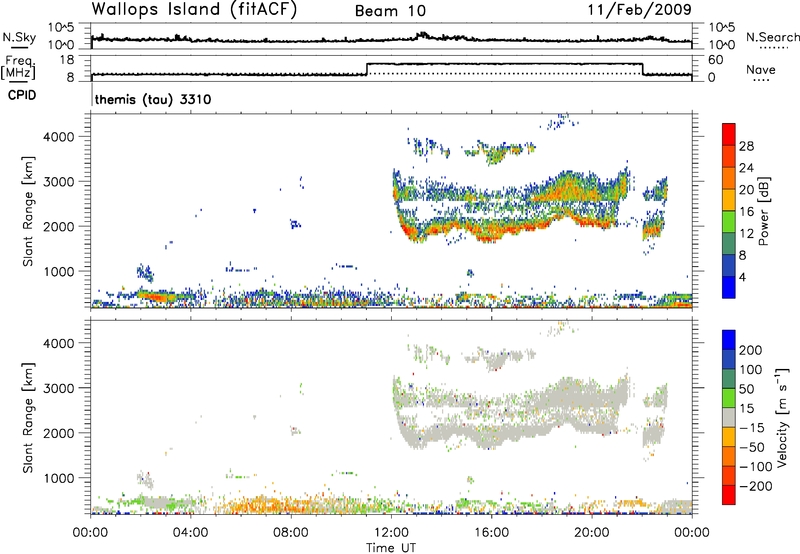Click the 'Time UT' axis label
The image size is (800, 554).
tap(391, 548)
